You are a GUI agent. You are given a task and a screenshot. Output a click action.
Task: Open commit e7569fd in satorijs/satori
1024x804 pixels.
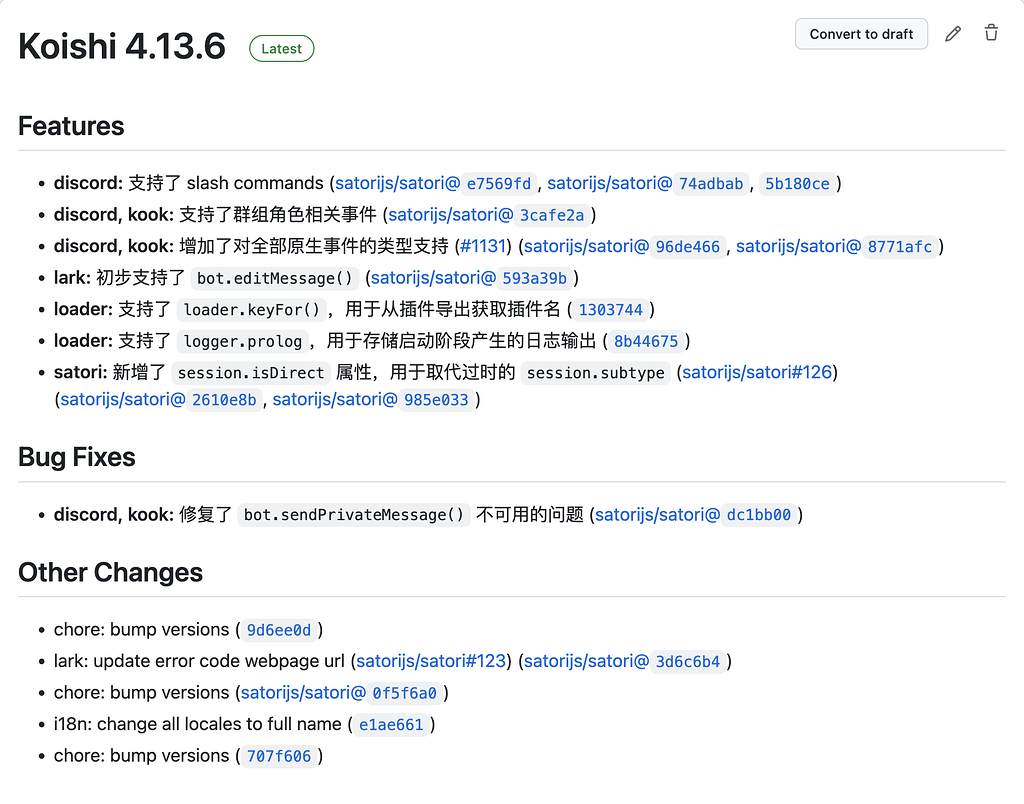434,183
